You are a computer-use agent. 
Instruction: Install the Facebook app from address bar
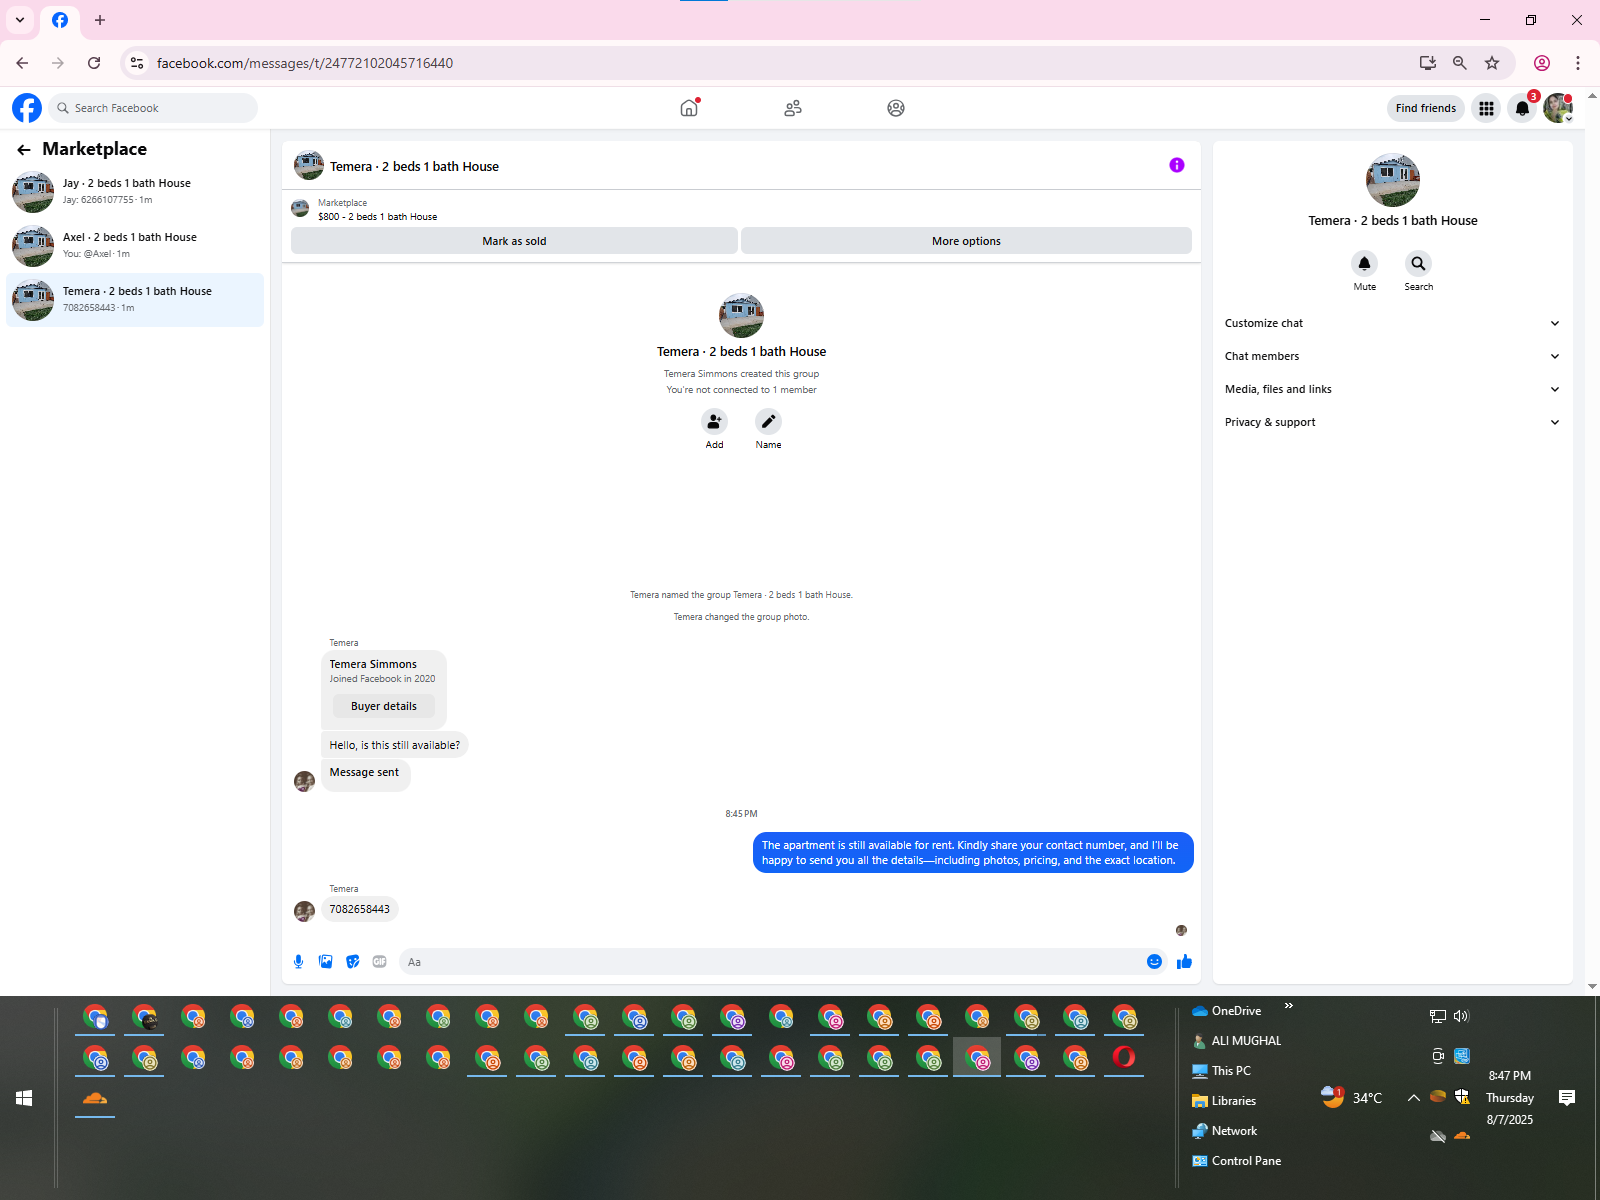tap(1428, 63)
